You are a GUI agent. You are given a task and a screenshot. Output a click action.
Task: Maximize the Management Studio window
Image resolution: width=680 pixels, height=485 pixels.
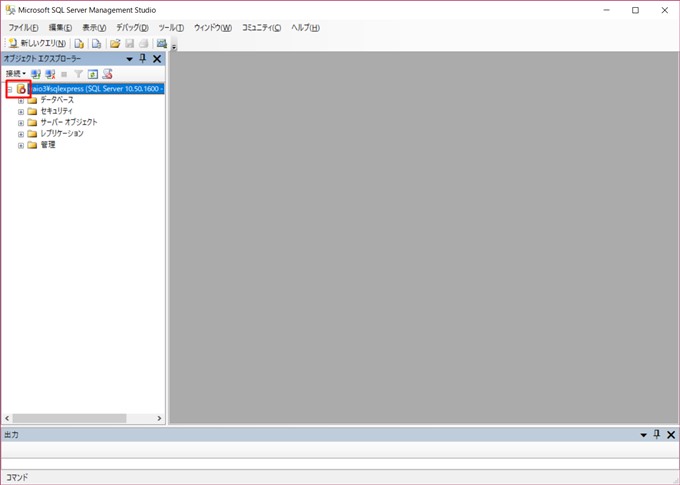(x=635, y=10)
